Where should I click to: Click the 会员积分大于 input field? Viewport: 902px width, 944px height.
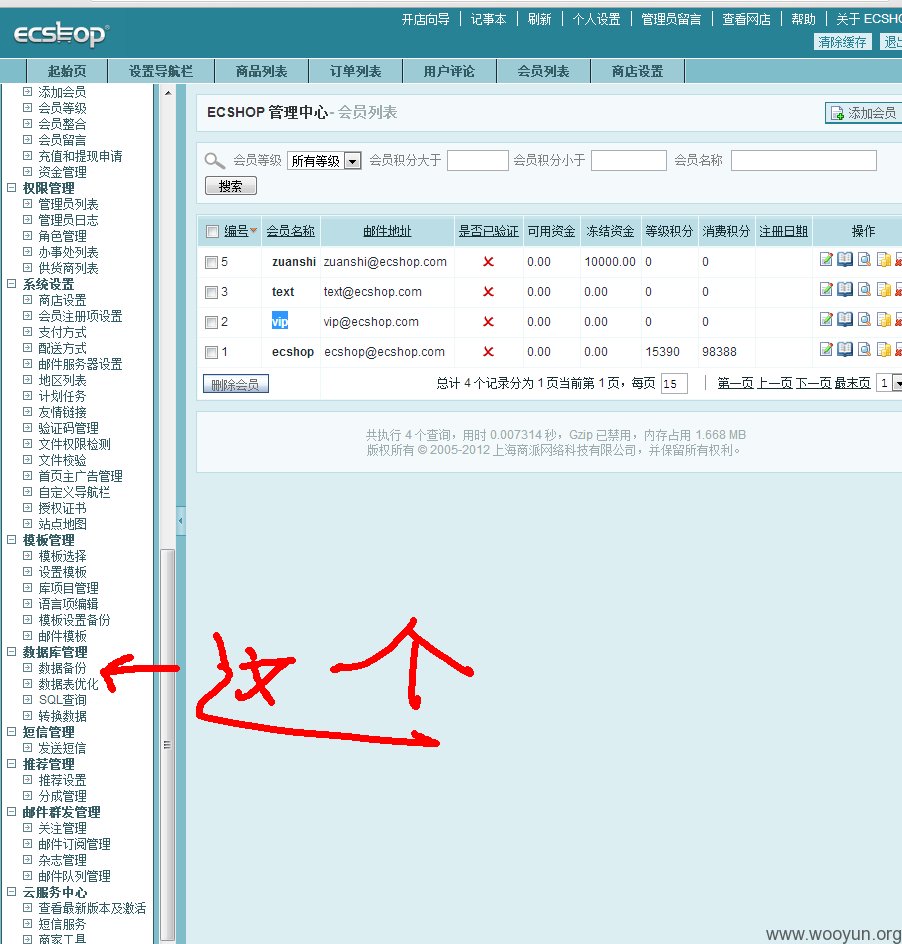coord(478,161)
